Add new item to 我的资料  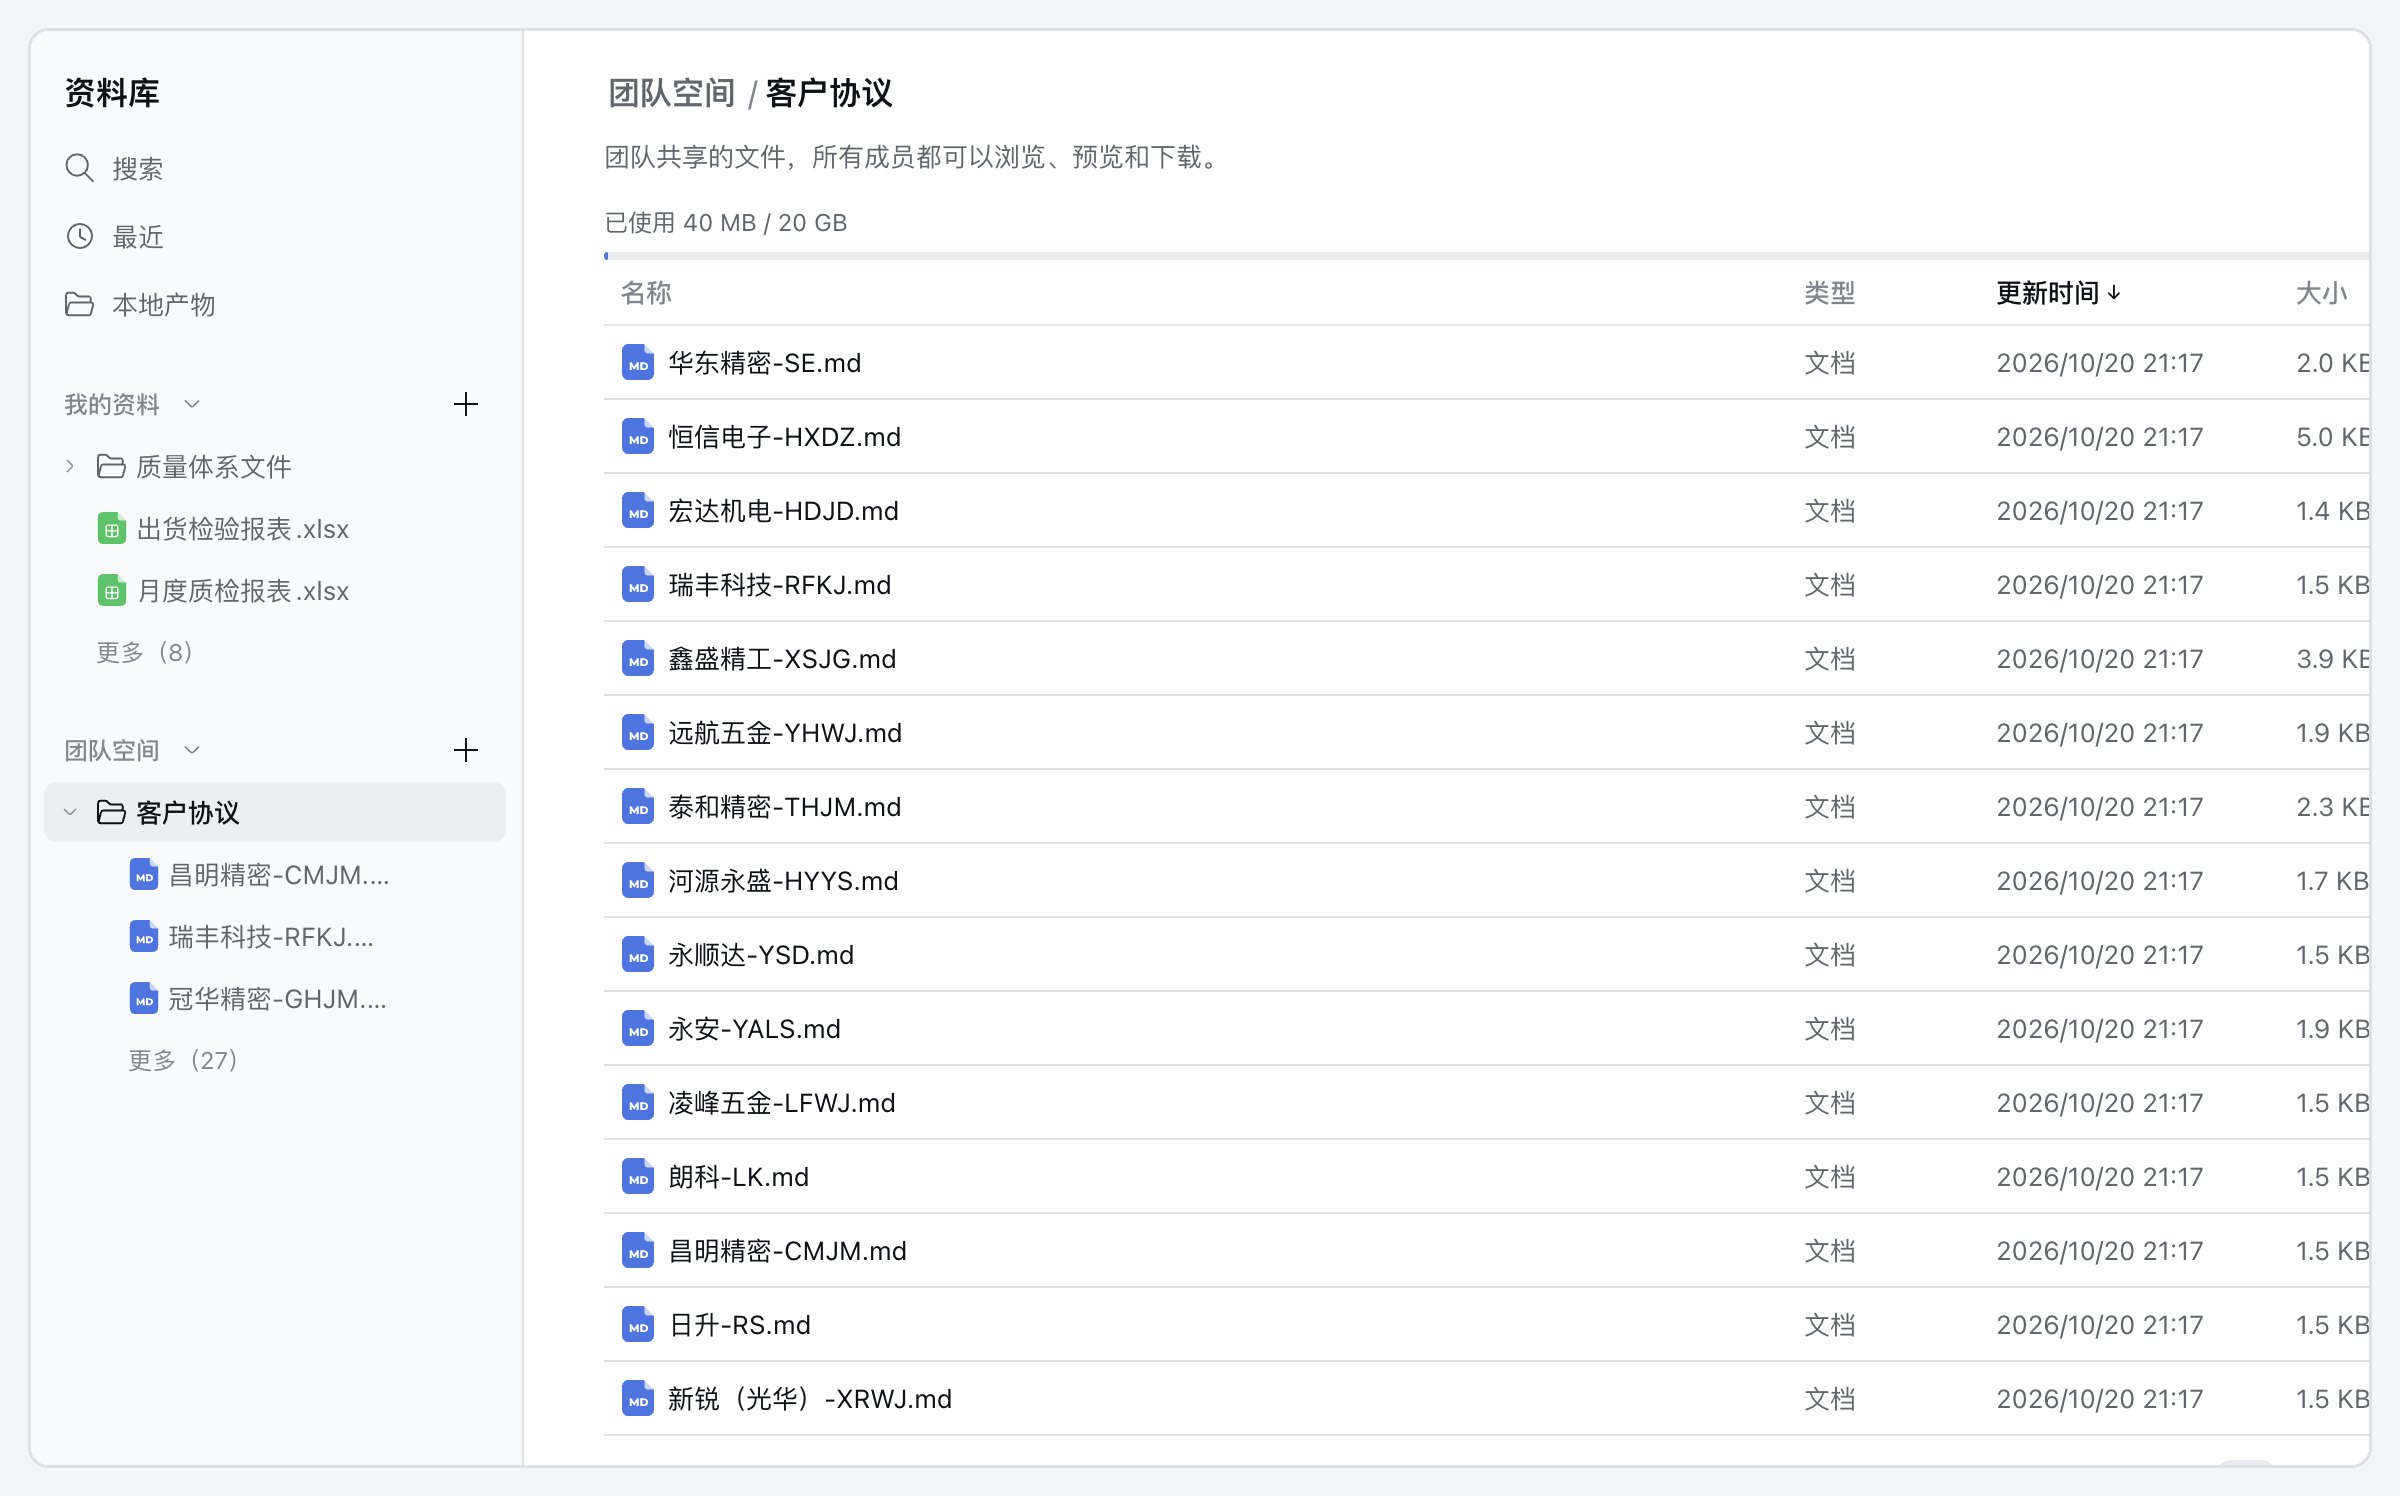click(x=466, y=404)
